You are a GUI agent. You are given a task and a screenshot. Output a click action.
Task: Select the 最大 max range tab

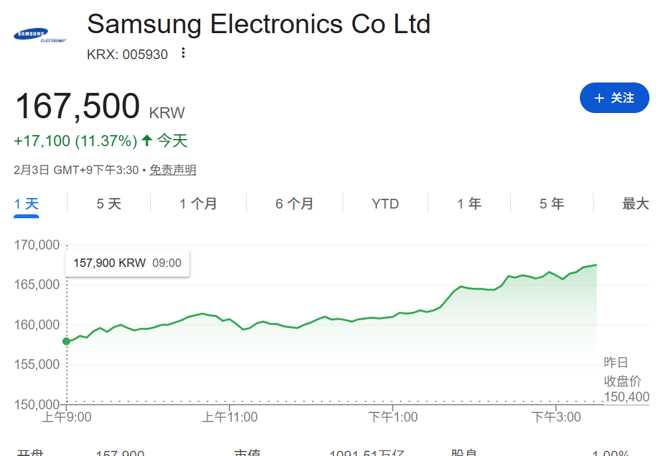pyautogui.click(x=635, y=204)
